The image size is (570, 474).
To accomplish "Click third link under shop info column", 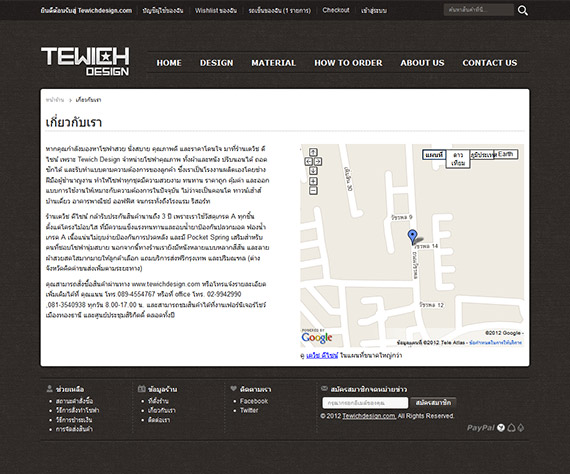I will pos(159,419).
